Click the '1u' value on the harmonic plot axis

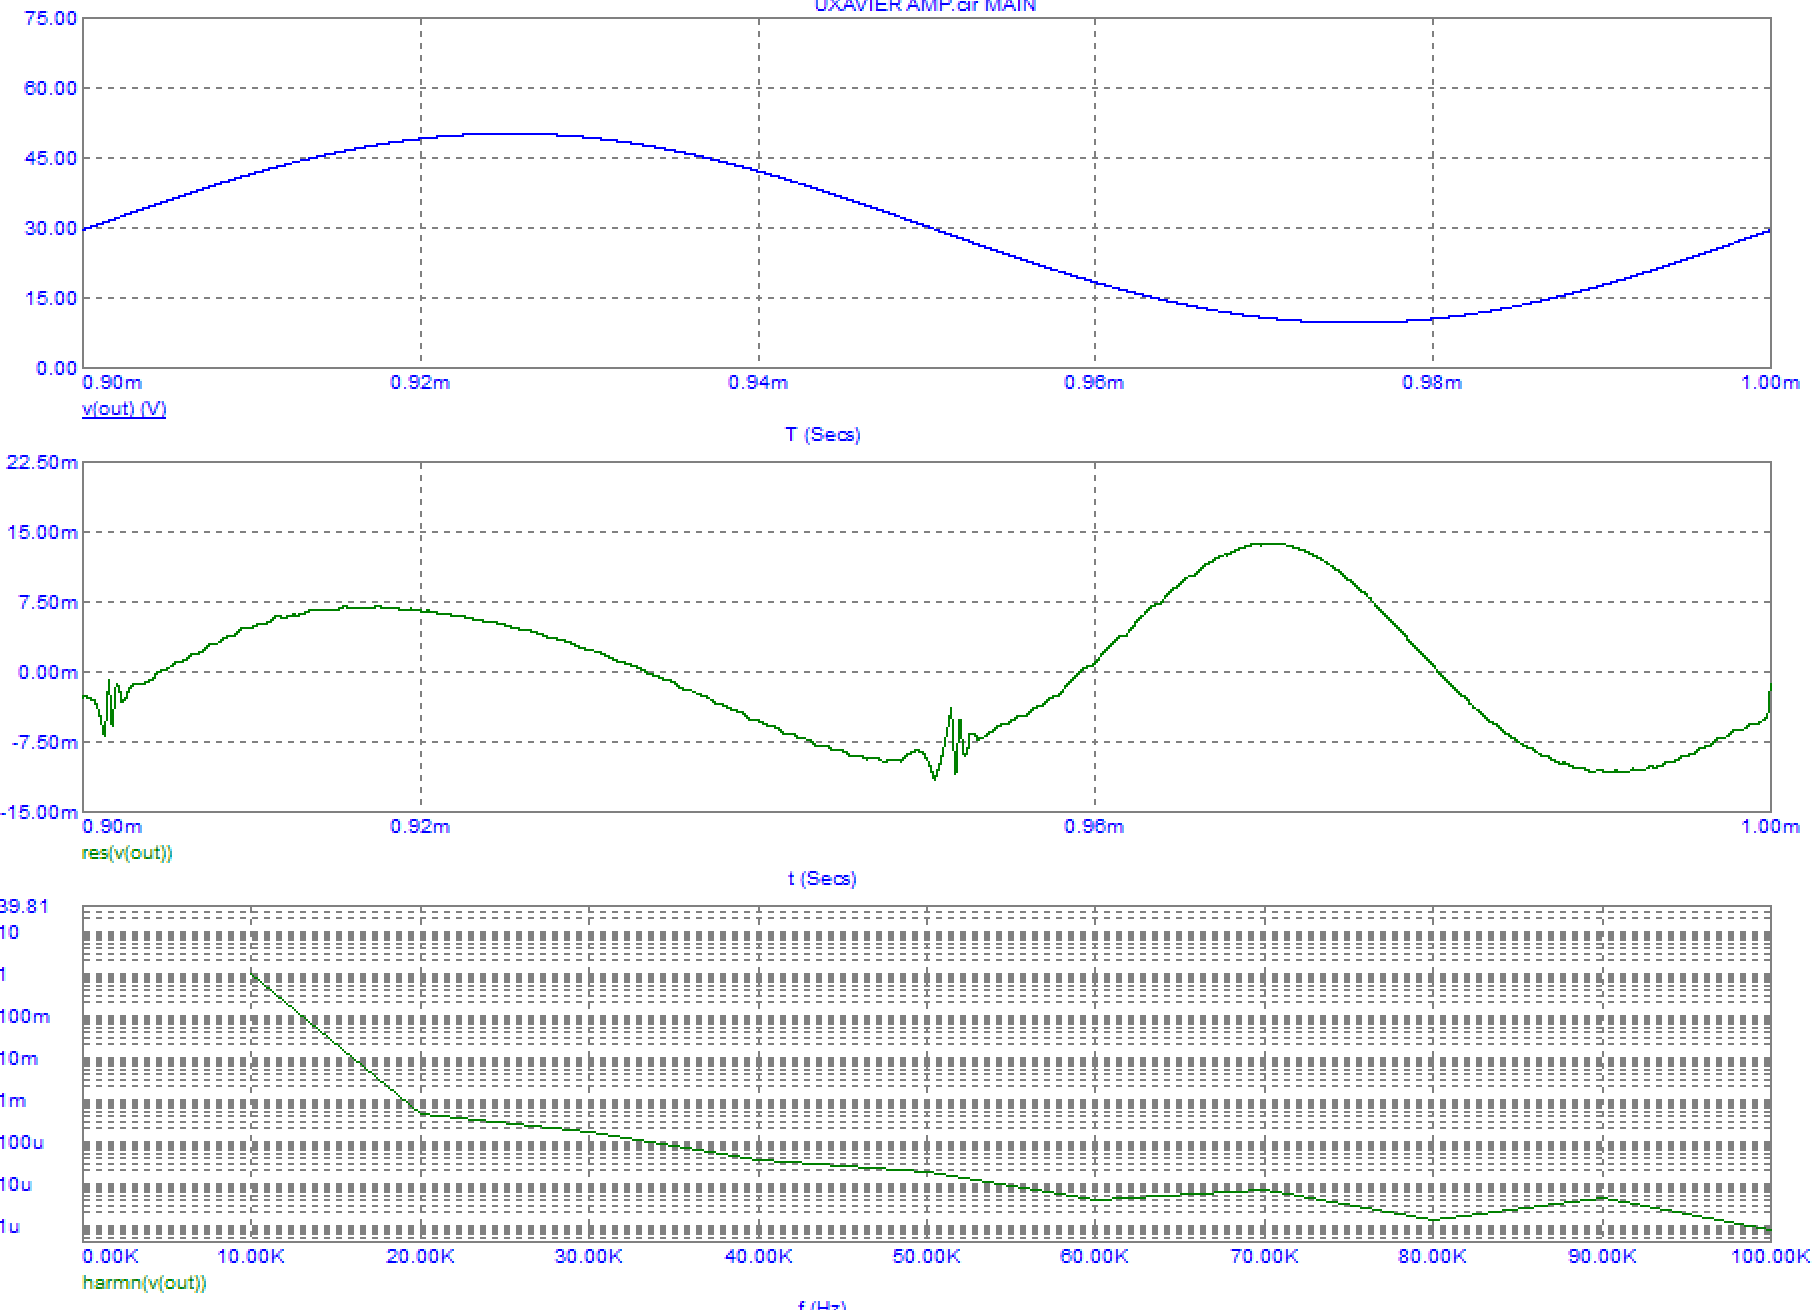(10, 1227)
